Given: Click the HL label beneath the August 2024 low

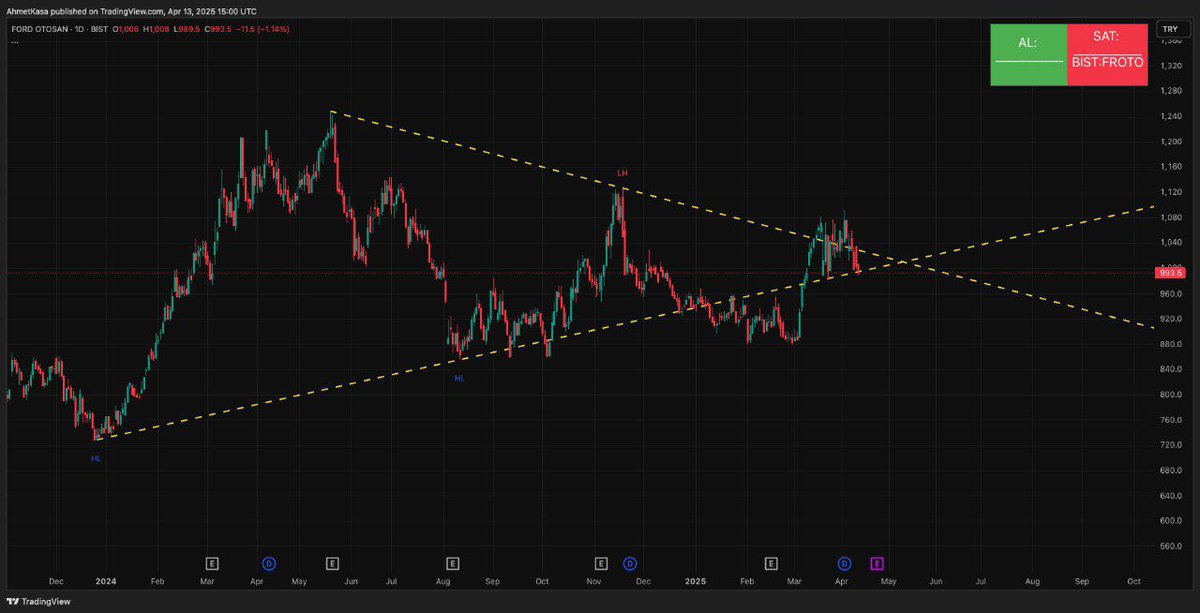Looking at the screenshot, I should 460,378.
